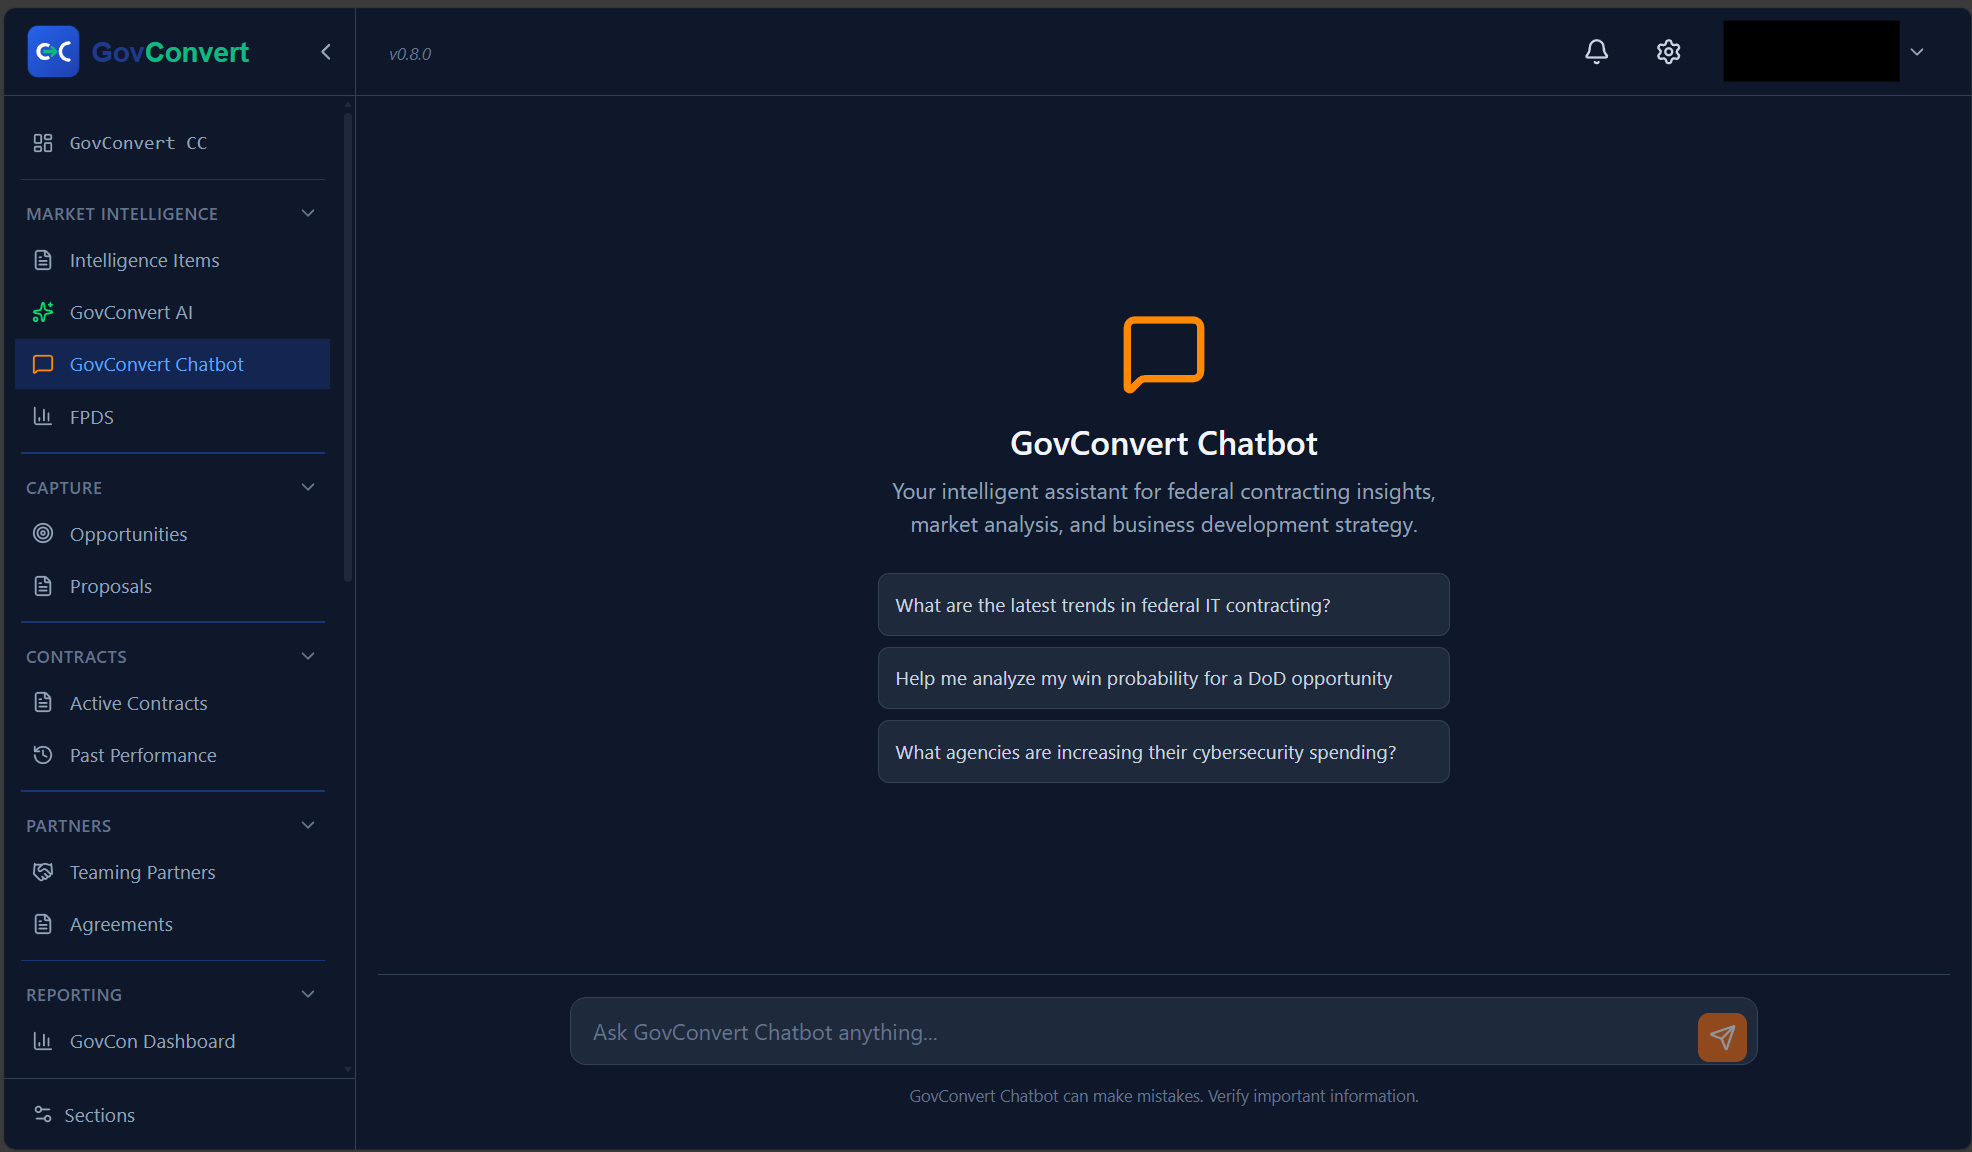This screenshot has width=1972, height=1152.
Task: Click the GovConvert AI sparkle icon
Action: tap(43, 312)
